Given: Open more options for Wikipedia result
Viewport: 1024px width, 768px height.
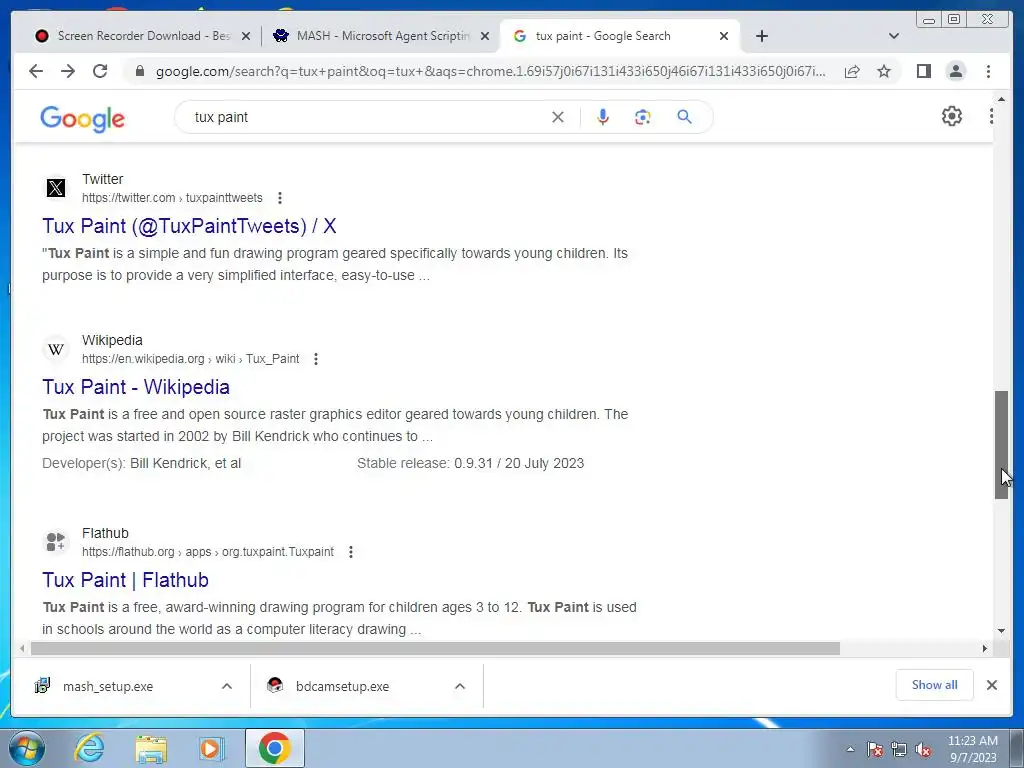Looking at the screenshot, I should (316, 359).
